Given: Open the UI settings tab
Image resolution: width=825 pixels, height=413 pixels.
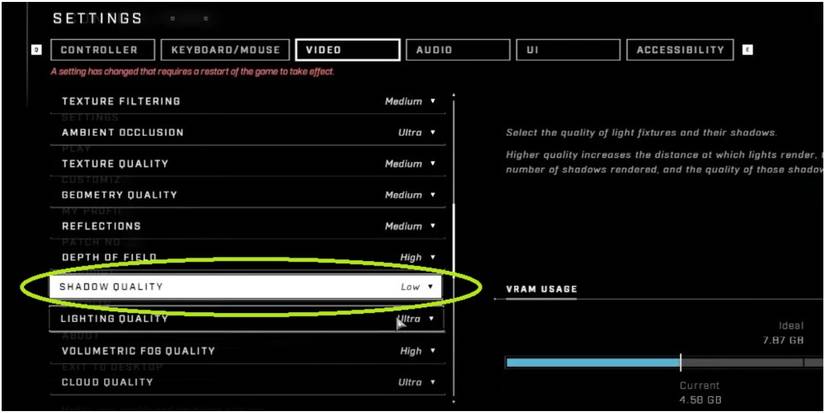Looking at the screenshot, I should tap(565, 50).
